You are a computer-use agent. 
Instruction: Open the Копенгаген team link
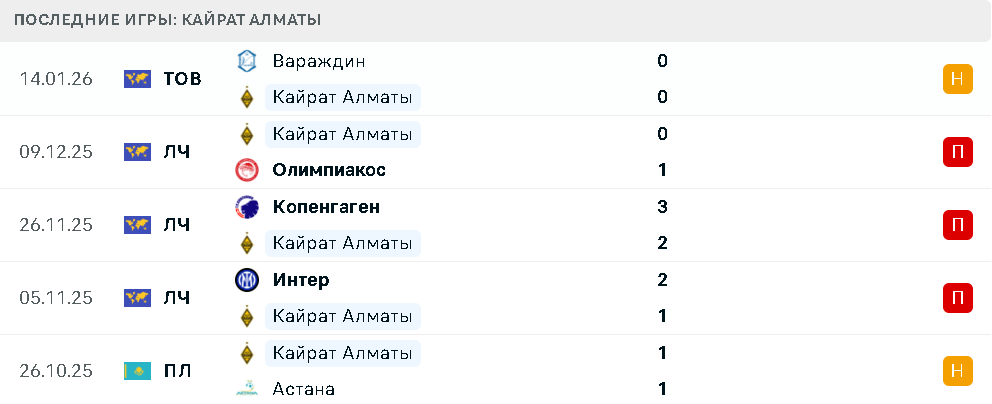pyautogui.click(x=325, y=207)
